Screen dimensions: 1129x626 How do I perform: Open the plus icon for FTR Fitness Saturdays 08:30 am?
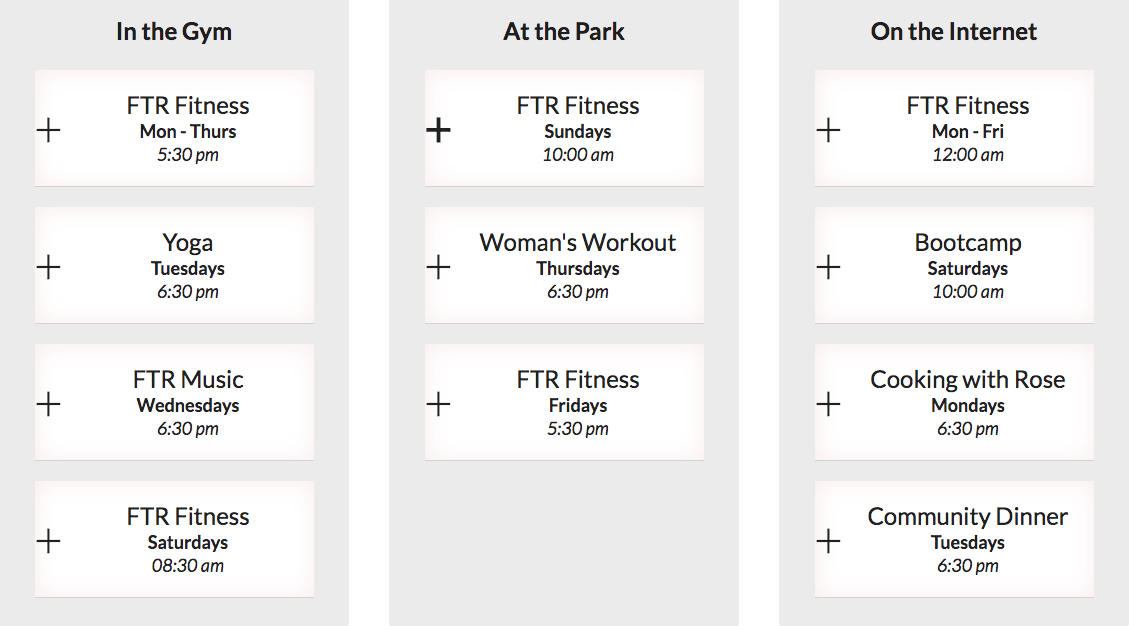click(48, 541)
